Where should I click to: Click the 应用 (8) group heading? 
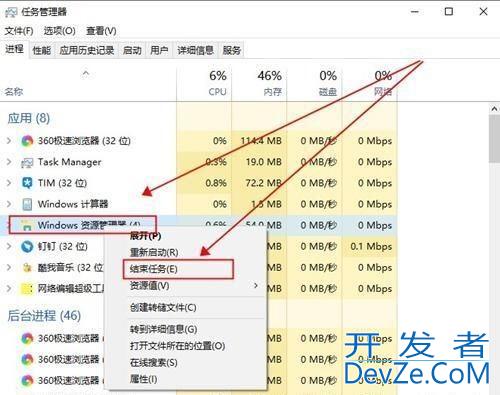click(x=29, y=119)
